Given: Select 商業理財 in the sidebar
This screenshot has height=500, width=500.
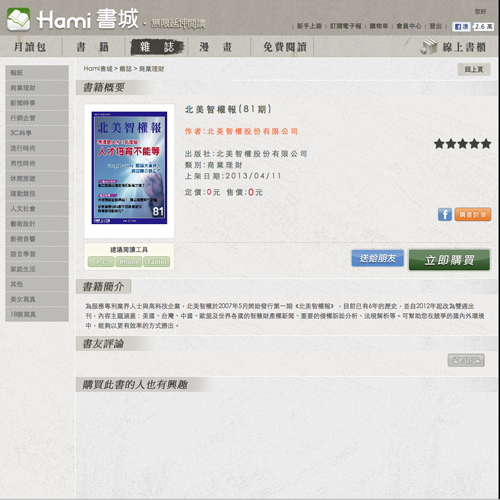Looking at the screenshot, I should (x=37, y=88).
